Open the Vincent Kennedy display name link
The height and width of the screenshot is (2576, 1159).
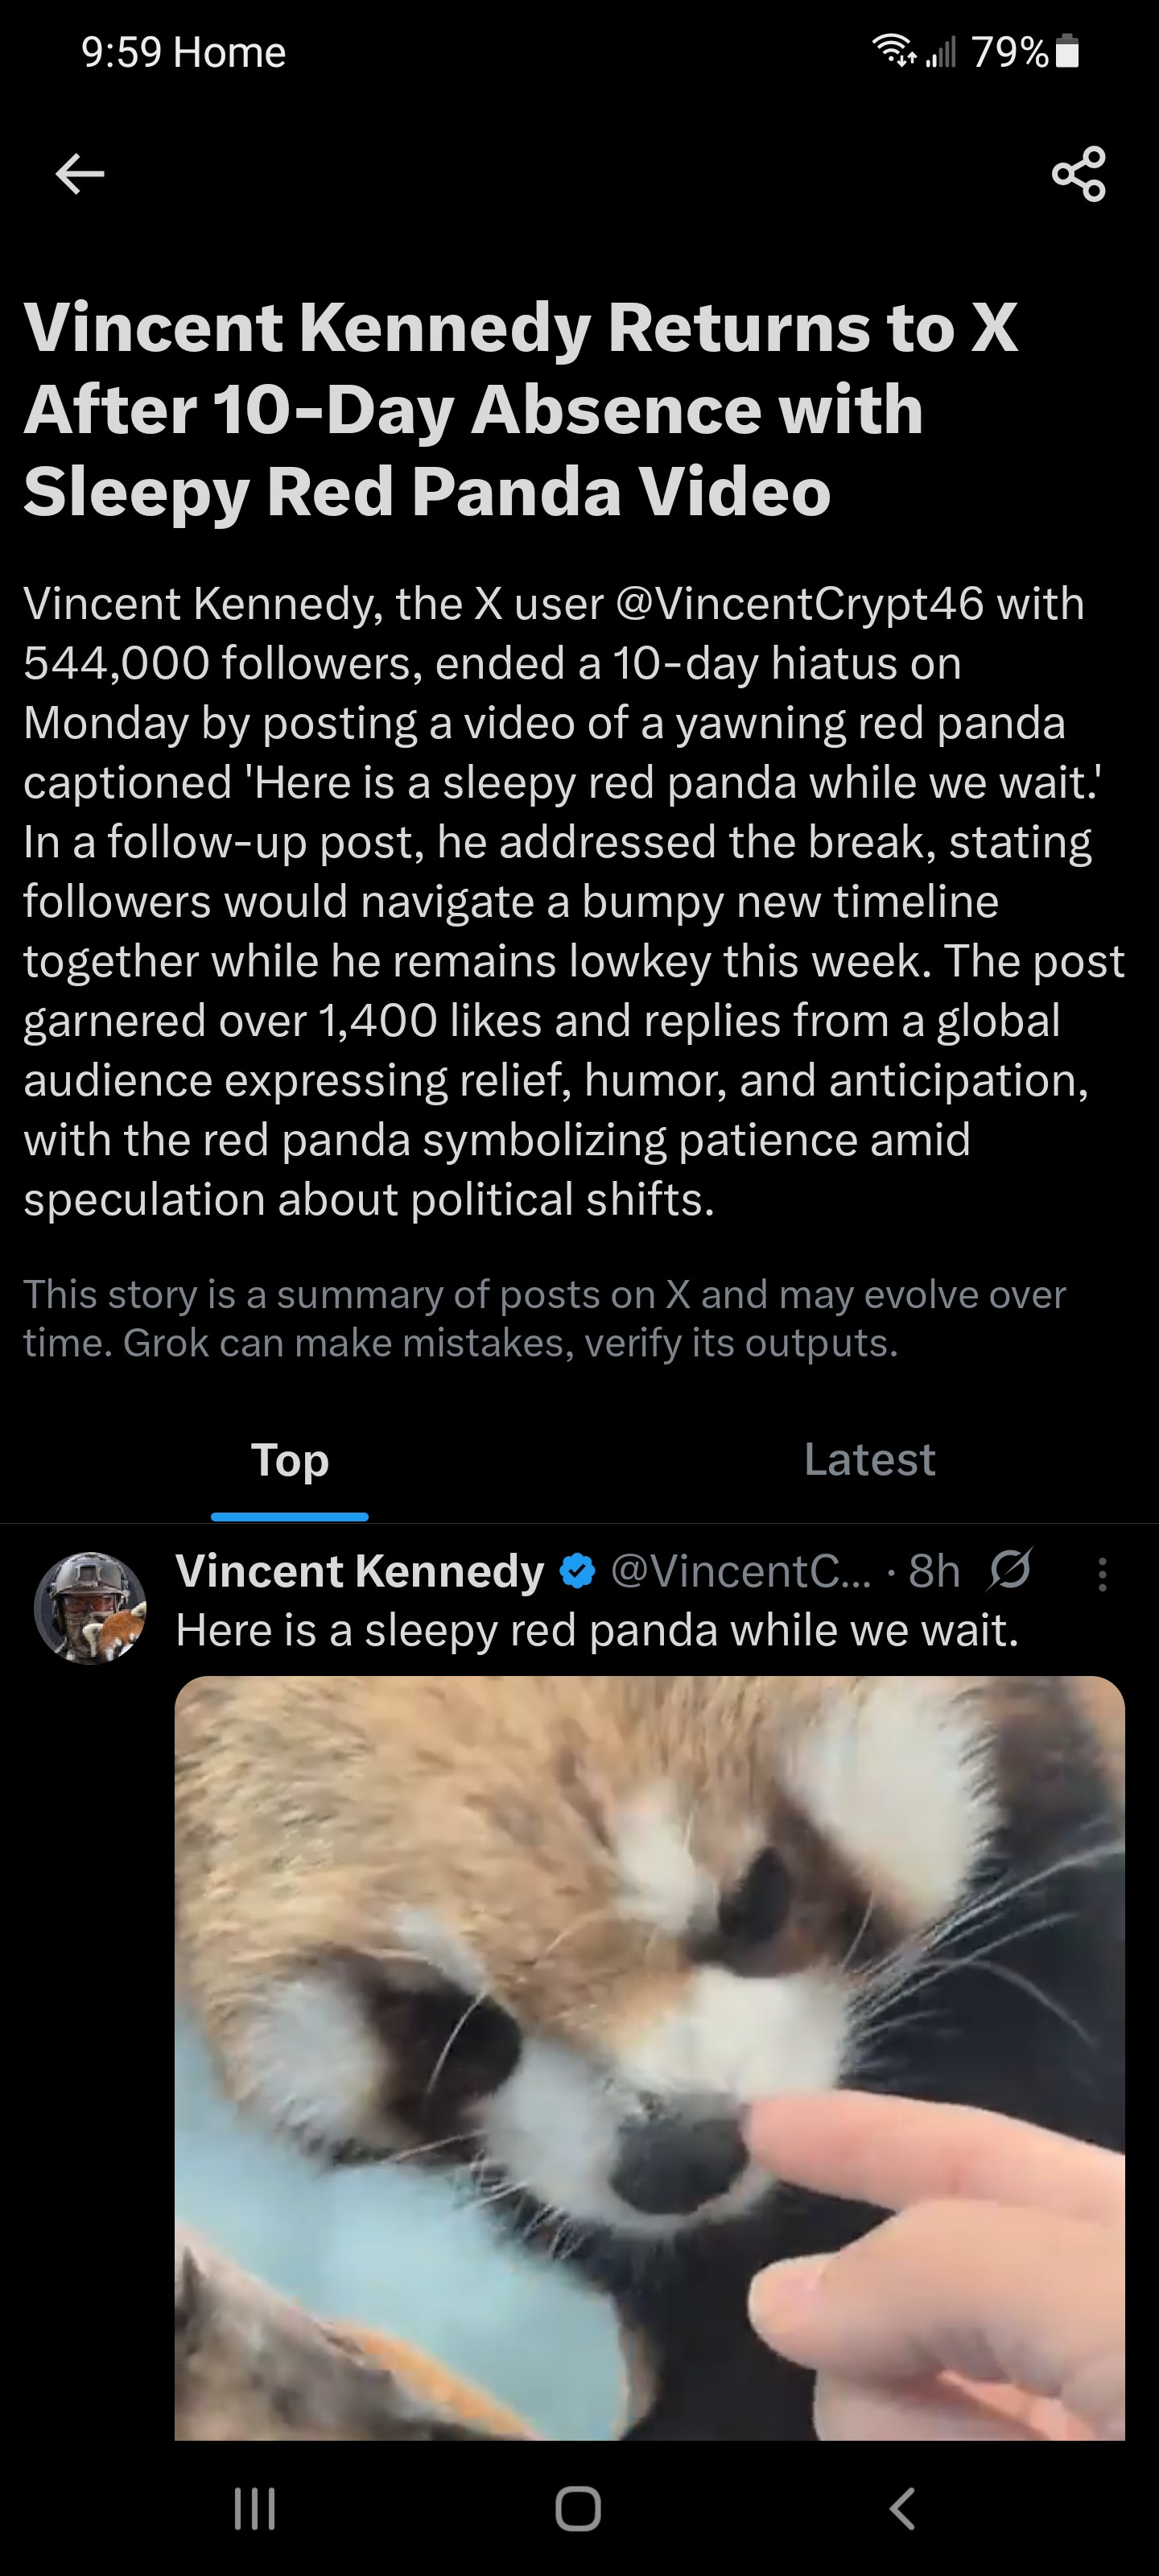coord(359,1571)
